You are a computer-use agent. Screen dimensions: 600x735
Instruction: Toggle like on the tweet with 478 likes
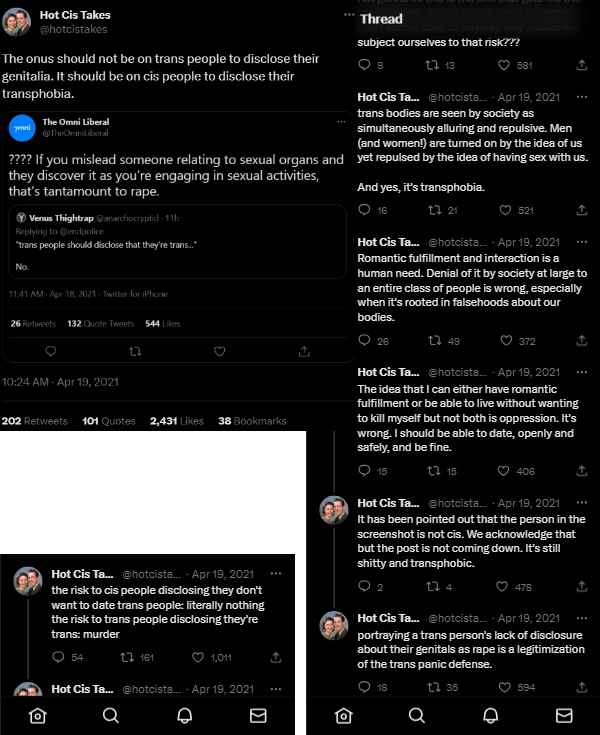505,587
